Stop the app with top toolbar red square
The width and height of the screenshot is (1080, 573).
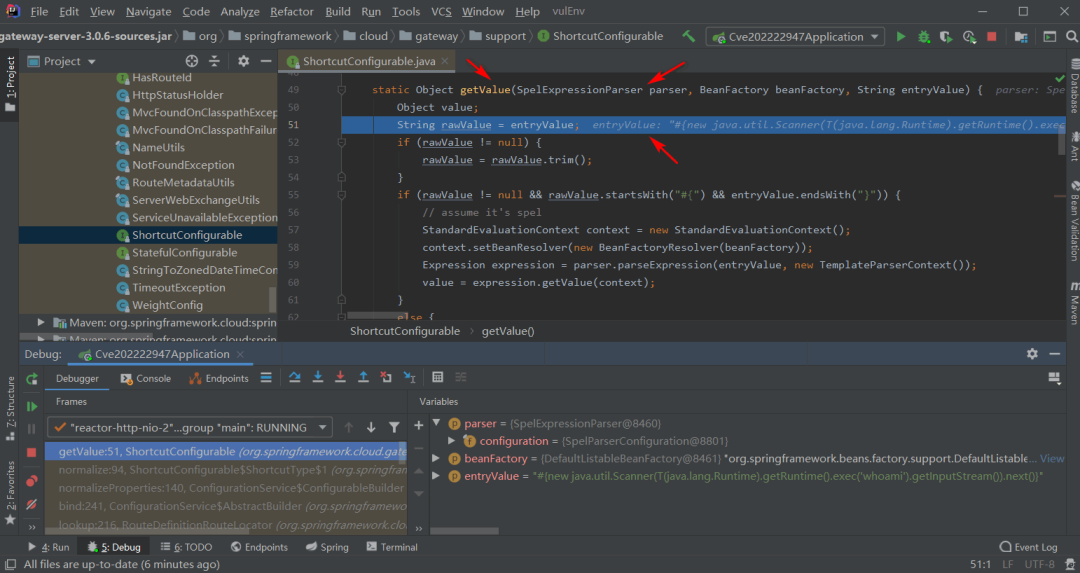coord(991,37)
